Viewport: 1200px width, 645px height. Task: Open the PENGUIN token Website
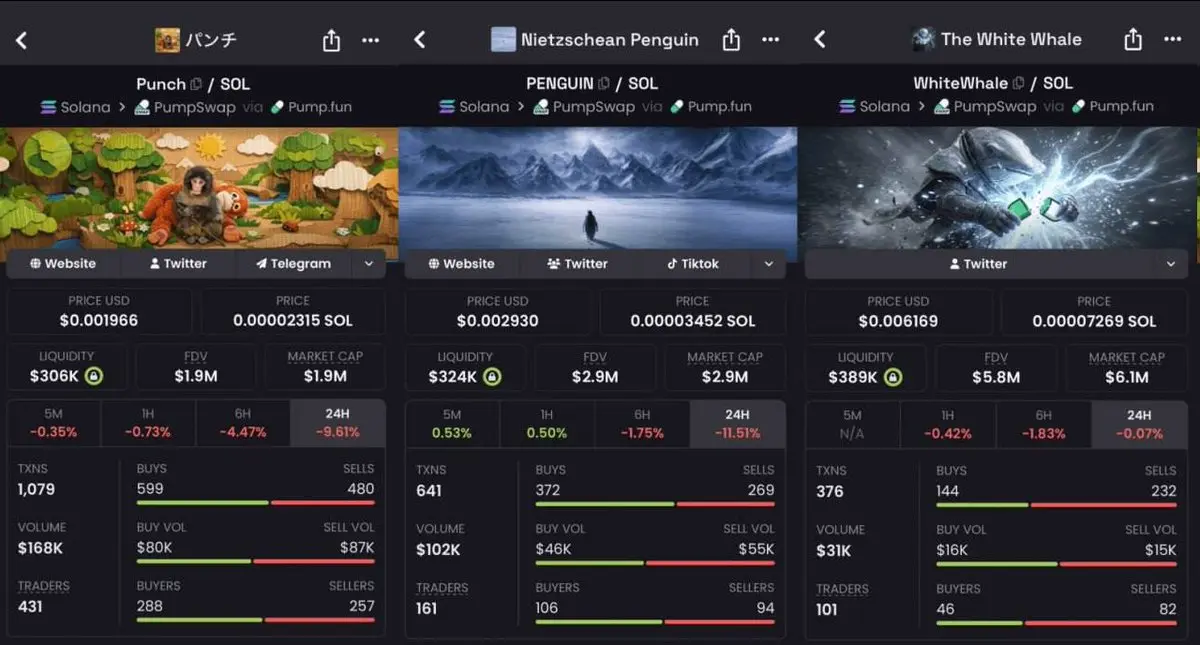(x=461, y=264)
